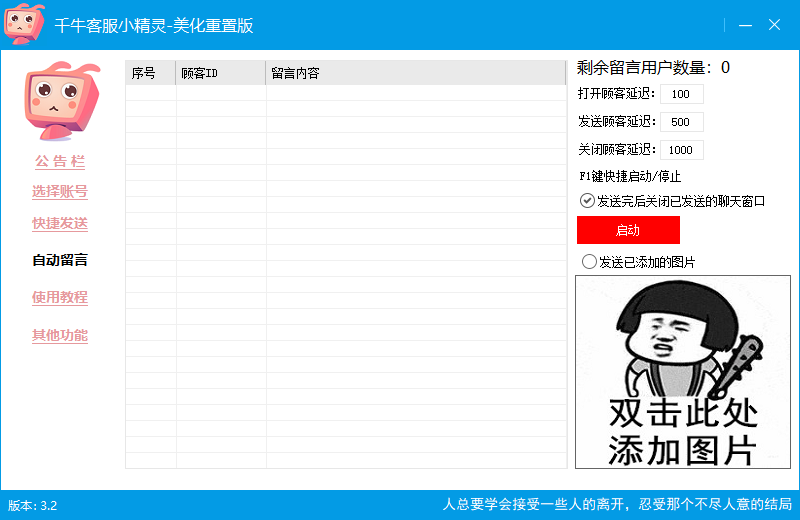This screenshot has height=520, width=800.
Task: Click the window title 千牛客服小精灵-美化重置版
Action: 154,25
